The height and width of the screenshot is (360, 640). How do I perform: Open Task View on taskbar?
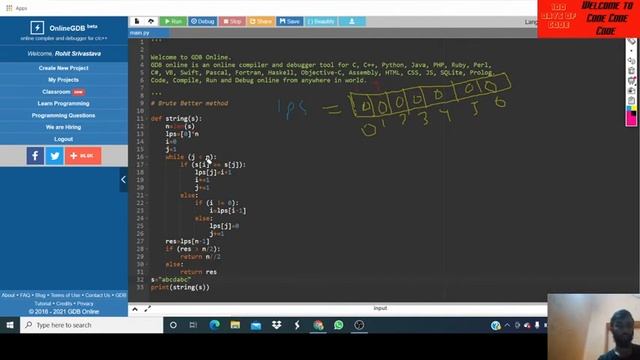pyautogui.click(x=193, y=325)
